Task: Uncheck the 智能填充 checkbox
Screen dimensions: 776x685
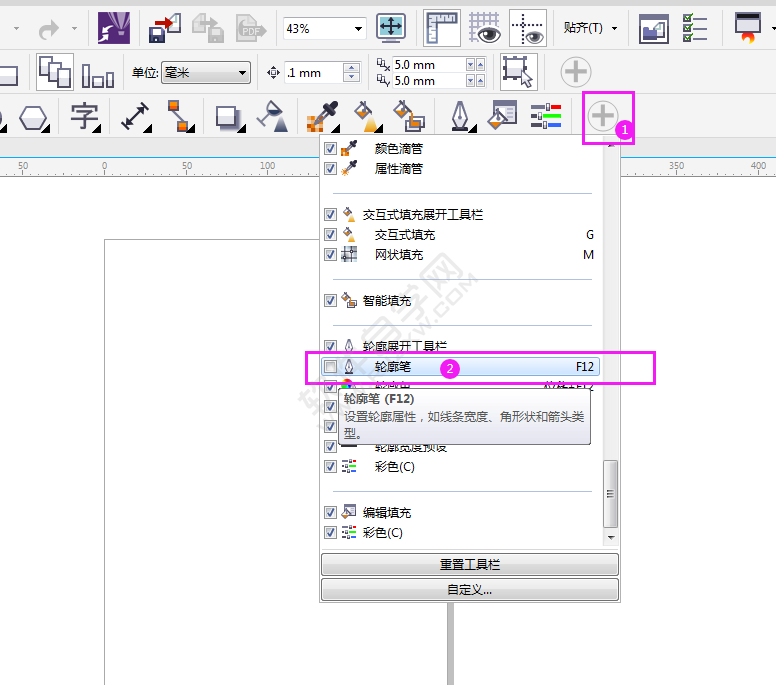Action: [331, 300]
